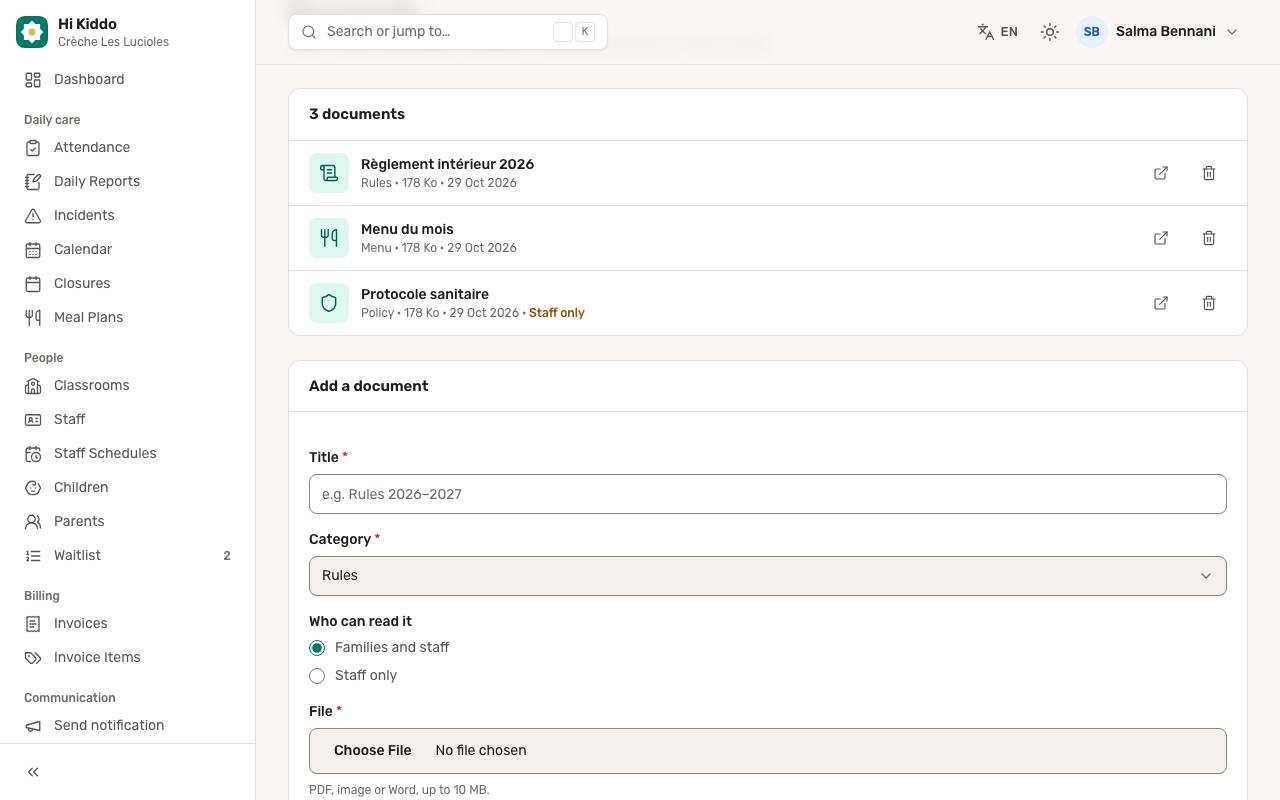Select Families and staff radio option
1280x800 pixels.
coord(317,648)
